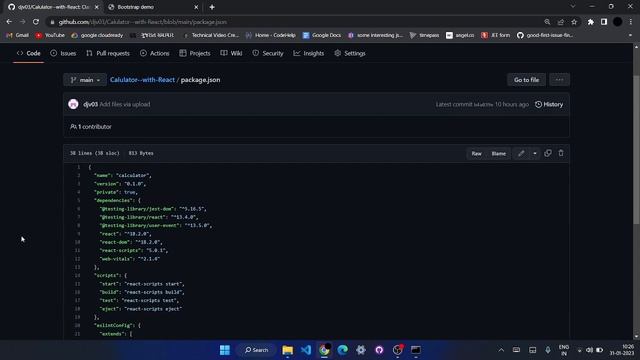The height and width of the screenshot is (360, 640).
Task: Click the browser back arrow
Action: (x=9, y=22)
